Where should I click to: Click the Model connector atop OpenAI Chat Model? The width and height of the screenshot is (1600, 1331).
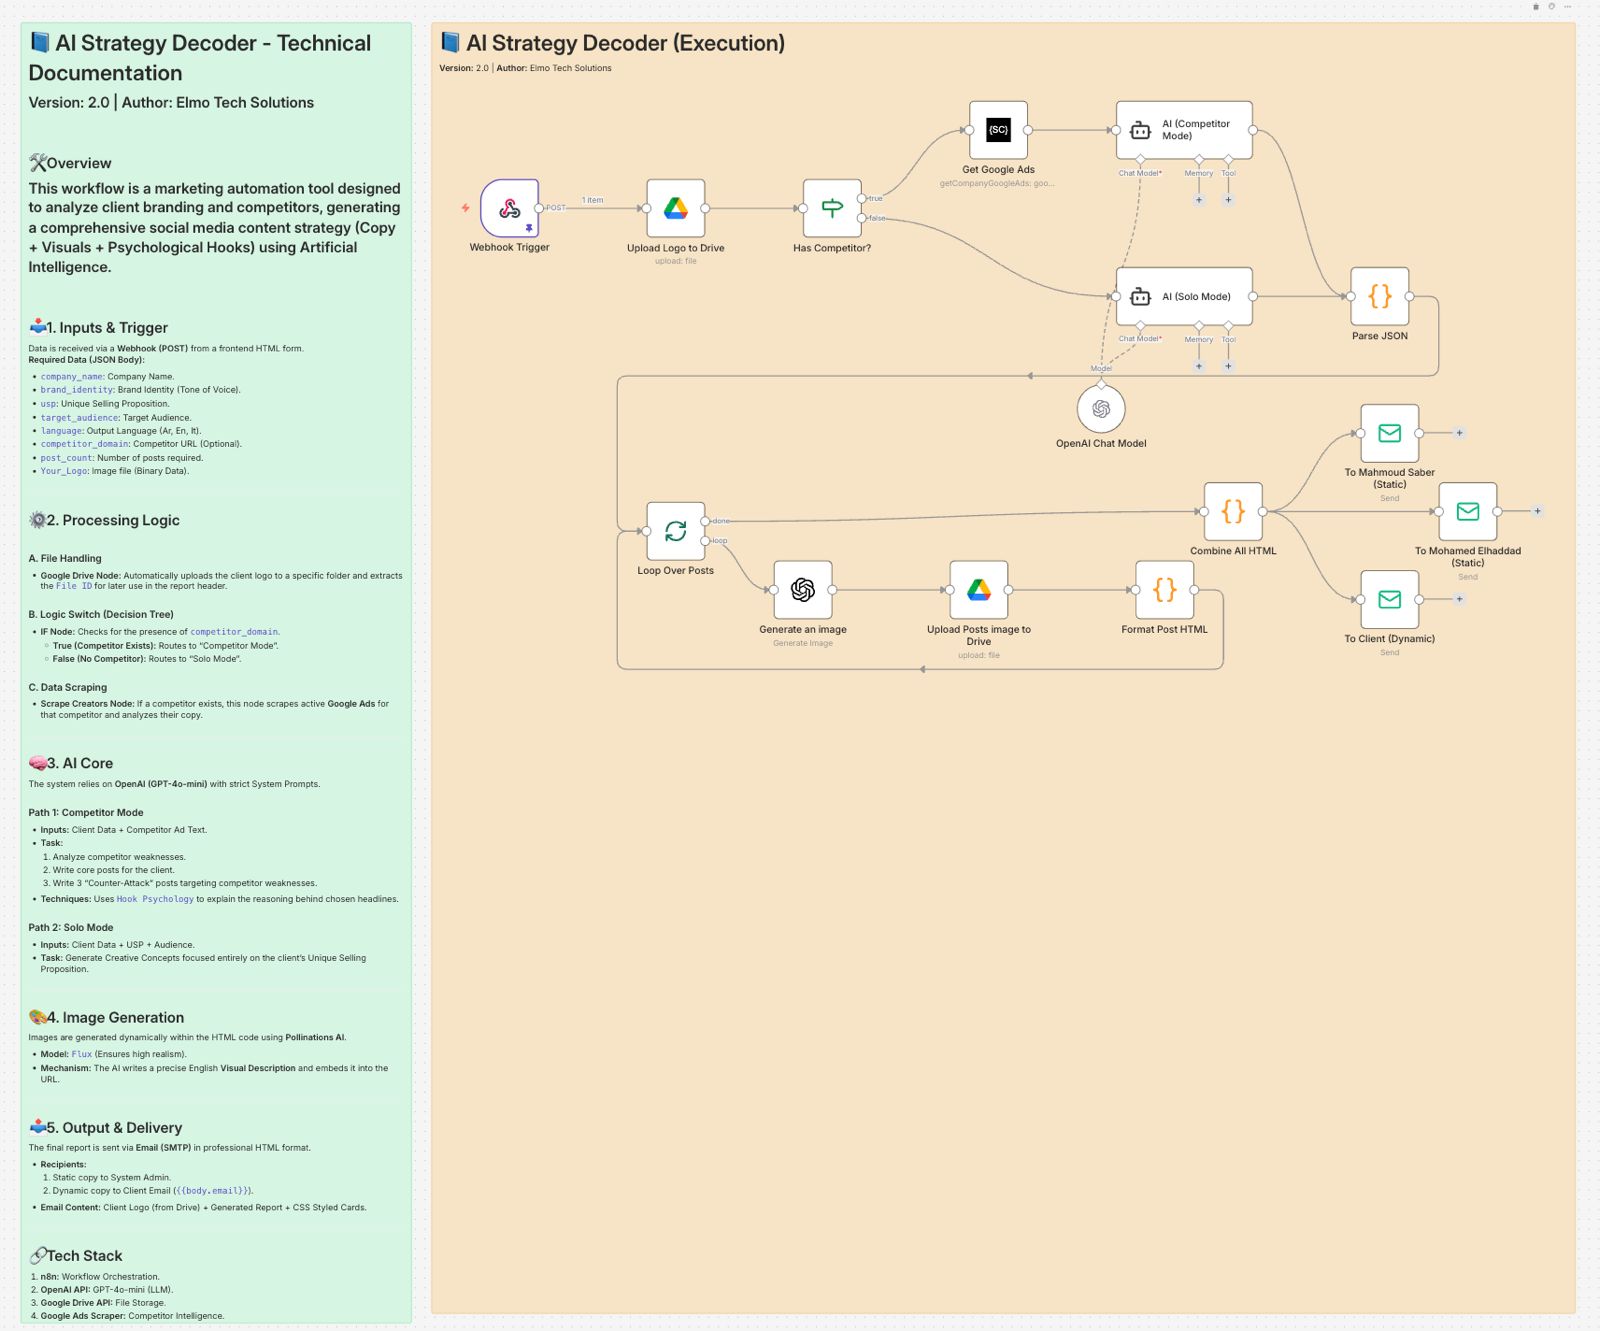1101,384
